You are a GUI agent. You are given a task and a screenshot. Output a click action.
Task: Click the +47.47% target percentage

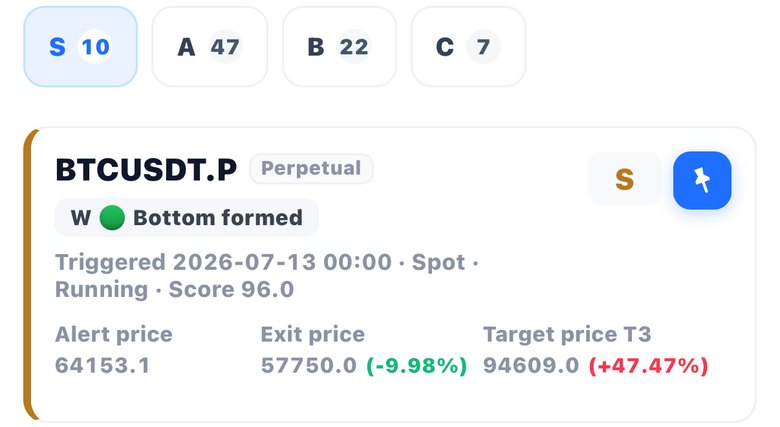point(648,365)
